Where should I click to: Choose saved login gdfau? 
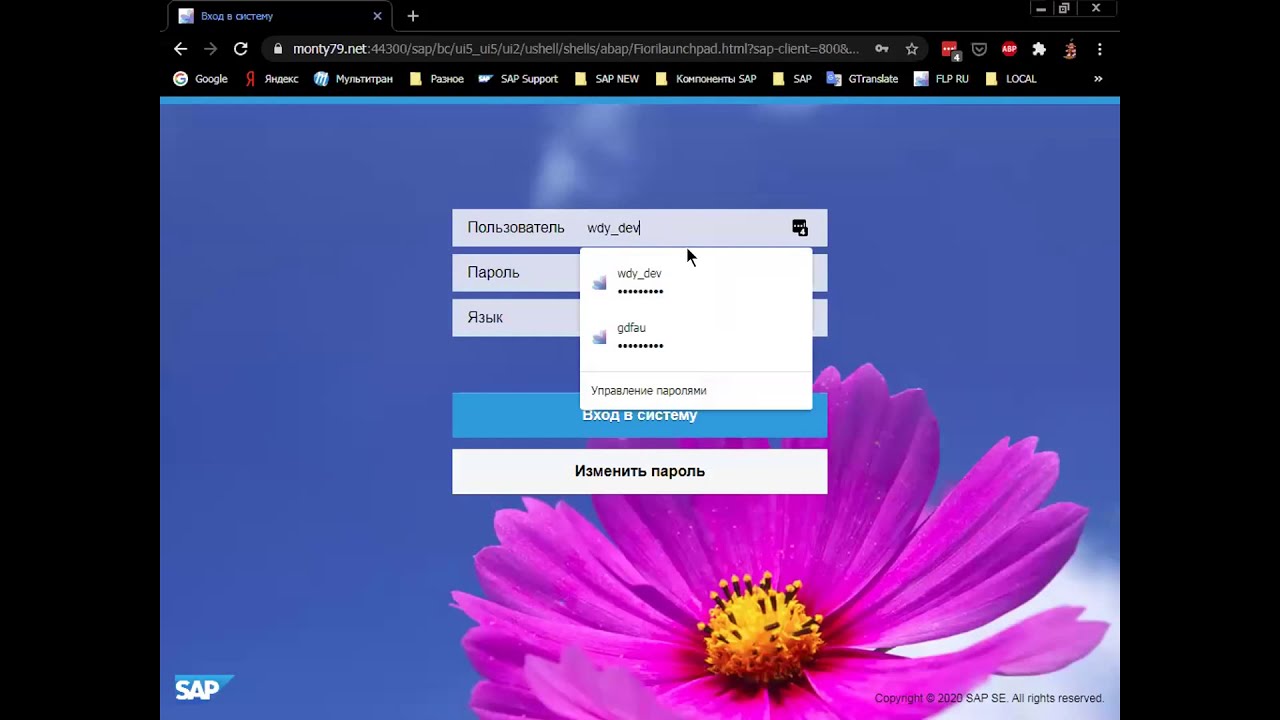(696, 336)
